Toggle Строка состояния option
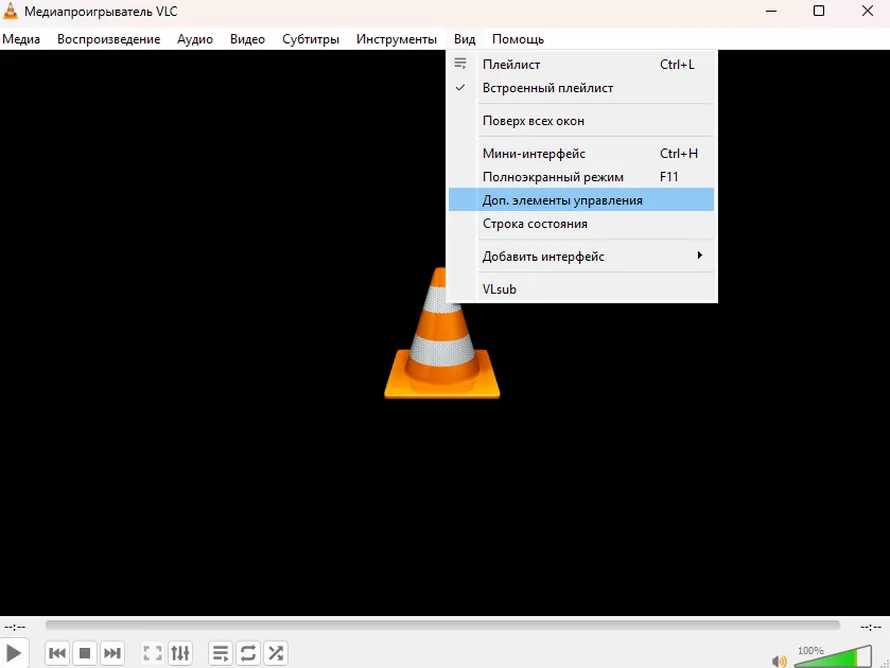Image resolution: width=890 pixels, height=668 pixels. (x=581, y=224)
